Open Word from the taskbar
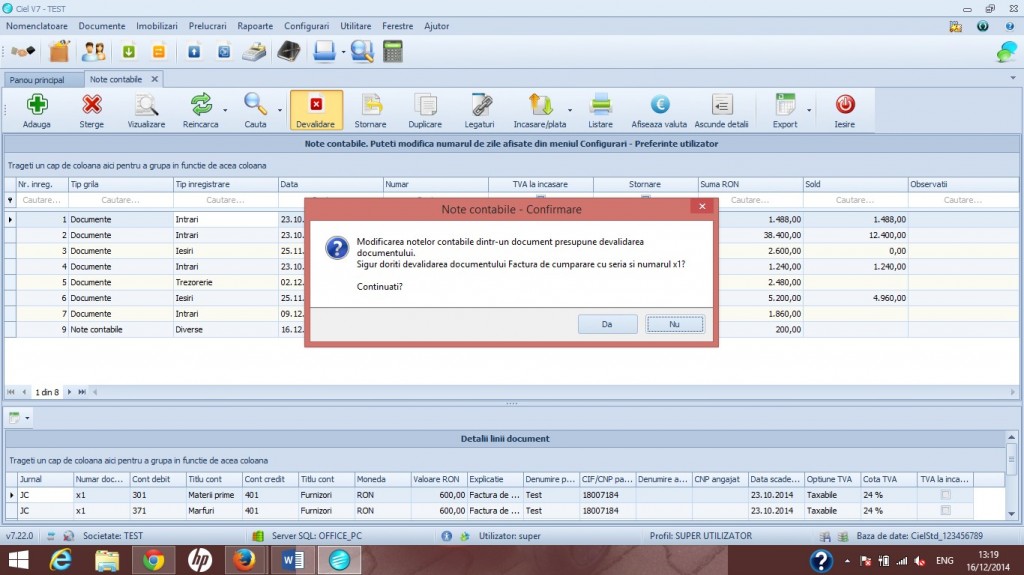1024x575 pixels. [293, 560]
